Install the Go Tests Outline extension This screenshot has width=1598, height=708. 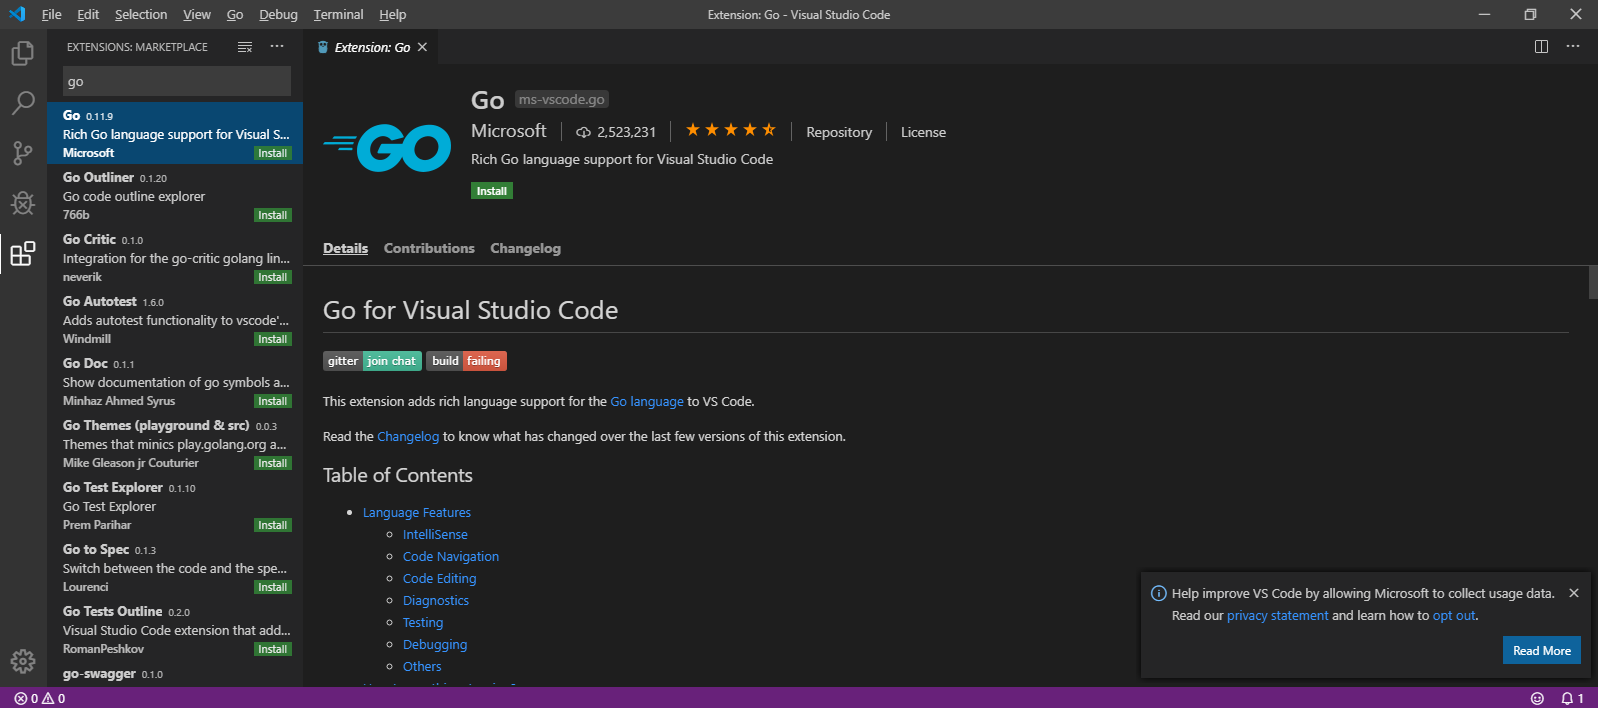273,649
